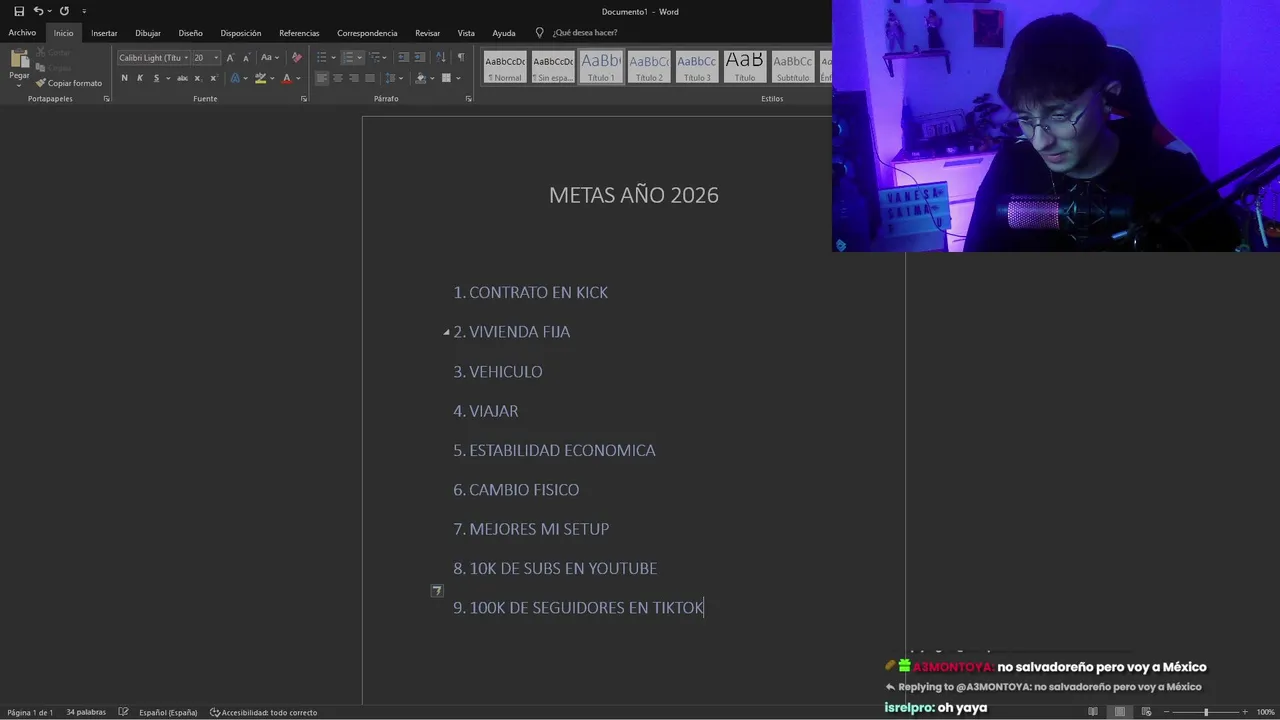
Task: Toggle superscript formatting
Action: click(213, 78)
